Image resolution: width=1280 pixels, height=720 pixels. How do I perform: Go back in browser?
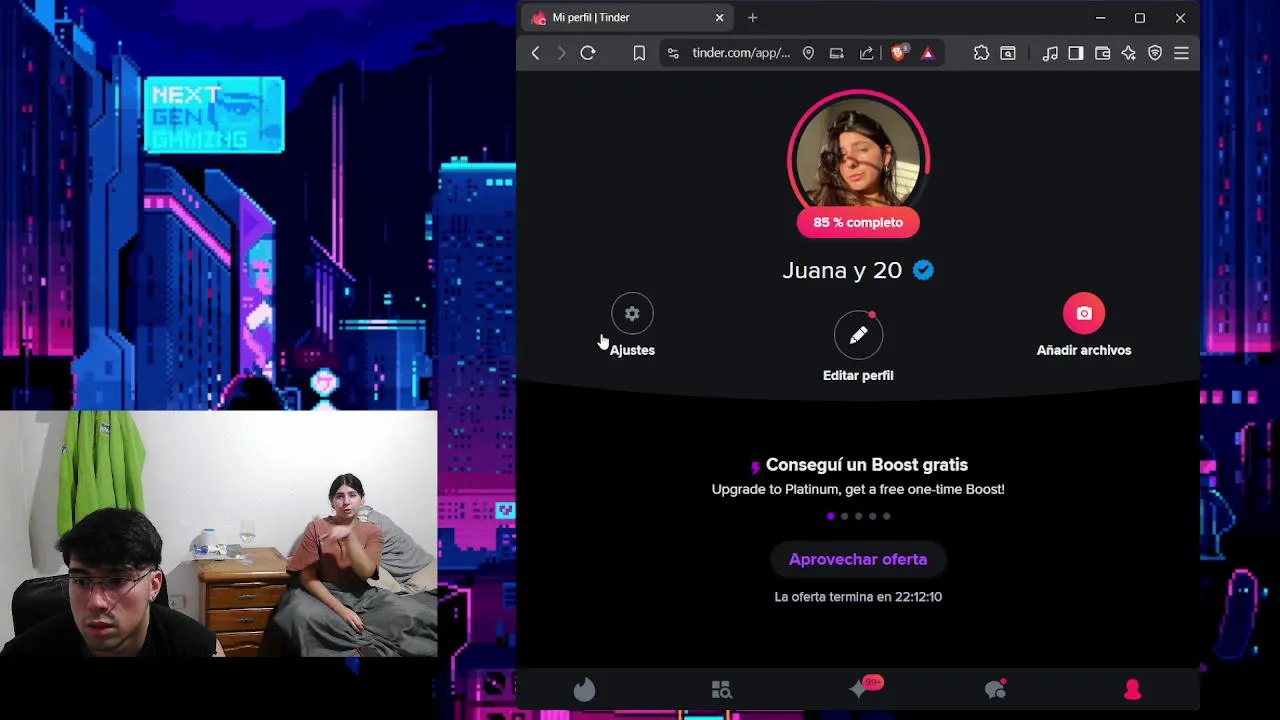click(x=535, y=53)
